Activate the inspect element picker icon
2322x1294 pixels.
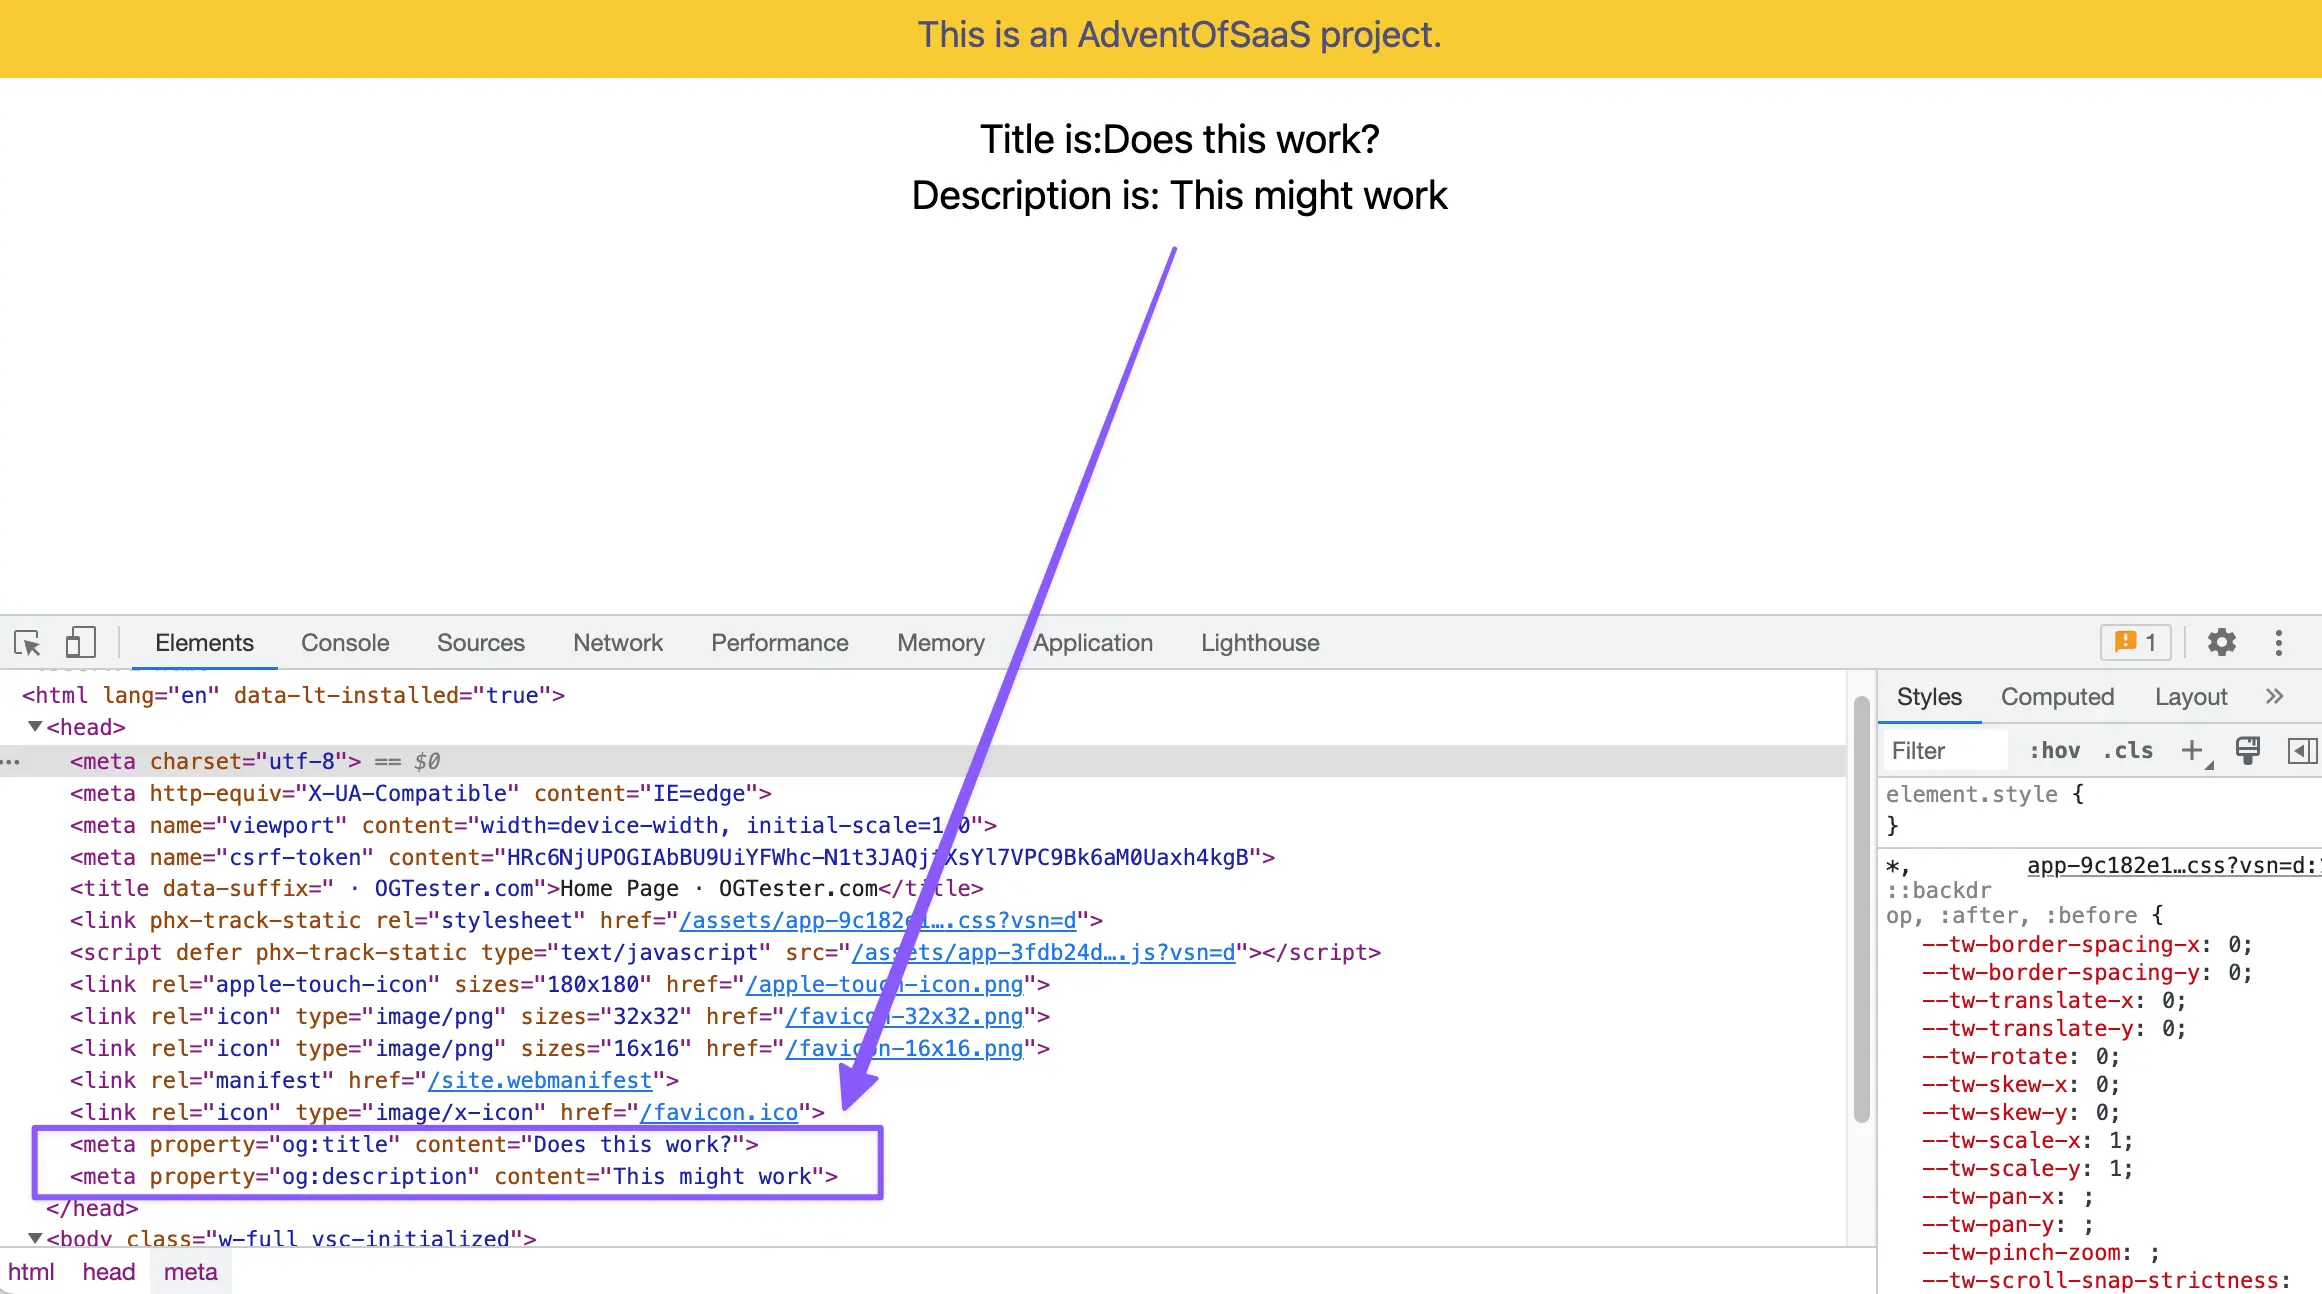[27, 642]
